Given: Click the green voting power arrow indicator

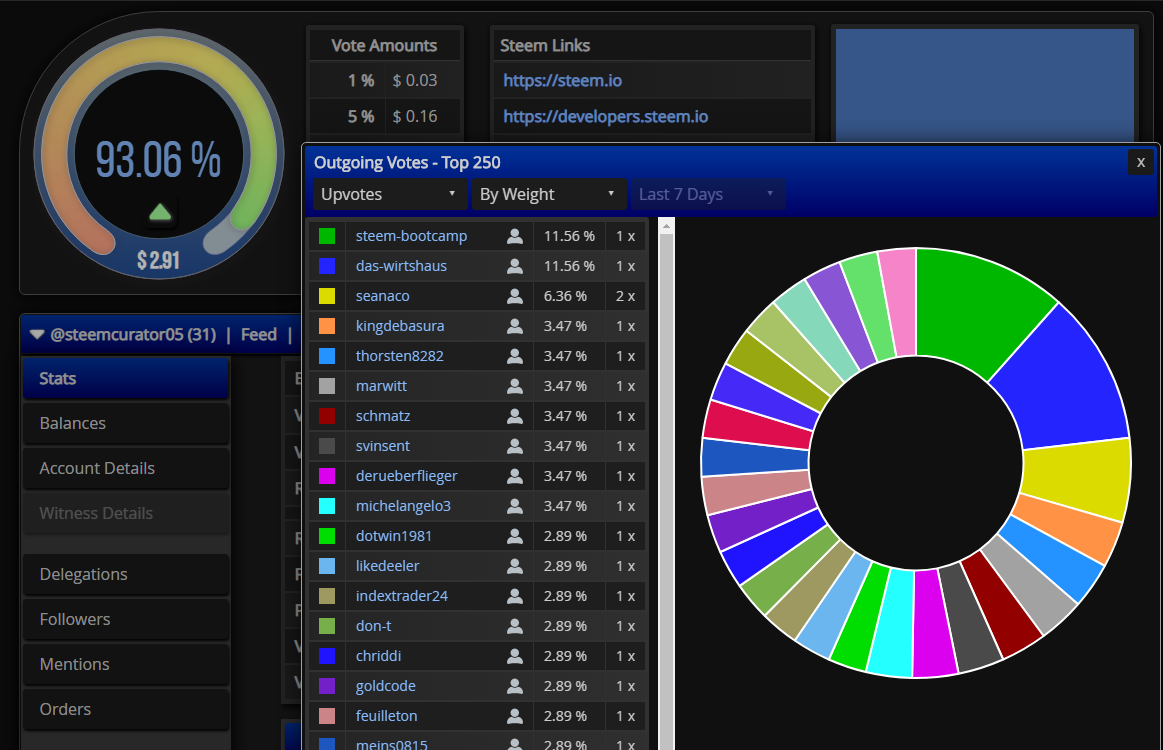Looking at the screenshot, I should tap(160, 213).
